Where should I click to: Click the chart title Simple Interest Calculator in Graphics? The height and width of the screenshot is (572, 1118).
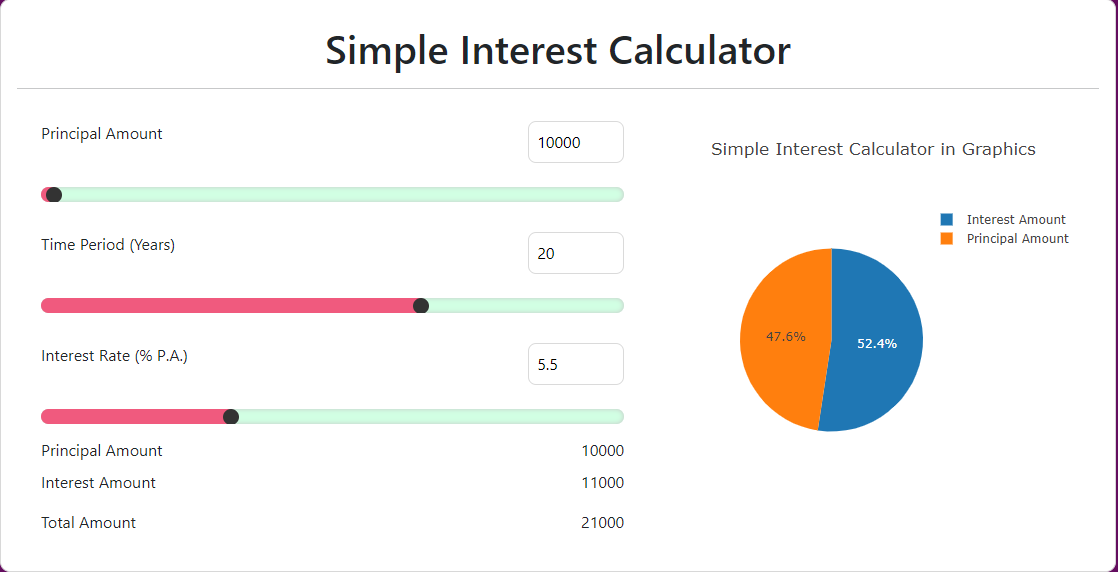tap(873, 150)
